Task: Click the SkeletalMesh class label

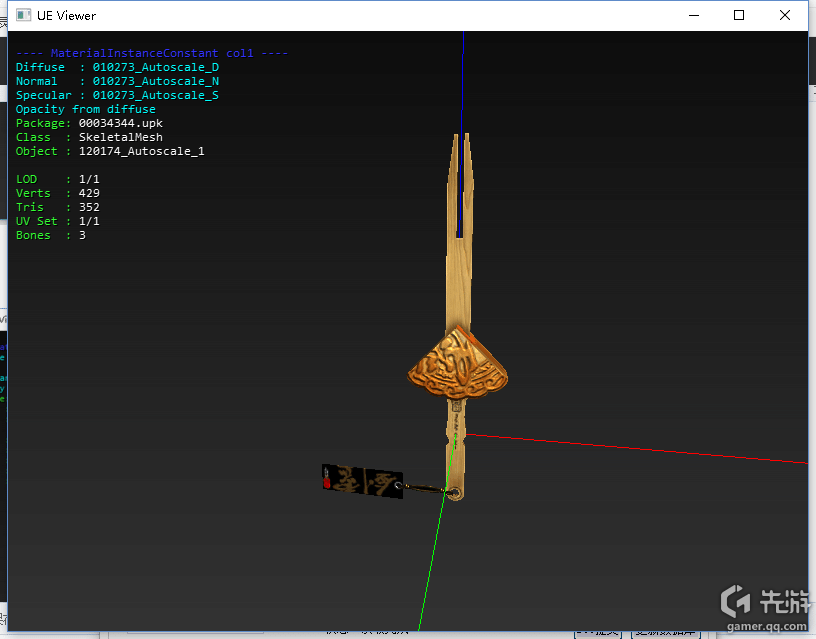Action: (x=120, y=138)
